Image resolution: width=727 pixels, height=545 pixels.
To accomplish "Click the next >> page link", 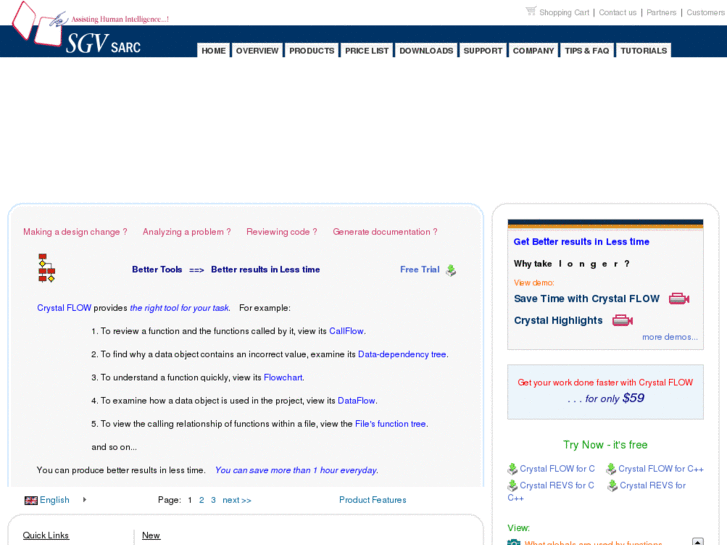I will click(237, 500).
